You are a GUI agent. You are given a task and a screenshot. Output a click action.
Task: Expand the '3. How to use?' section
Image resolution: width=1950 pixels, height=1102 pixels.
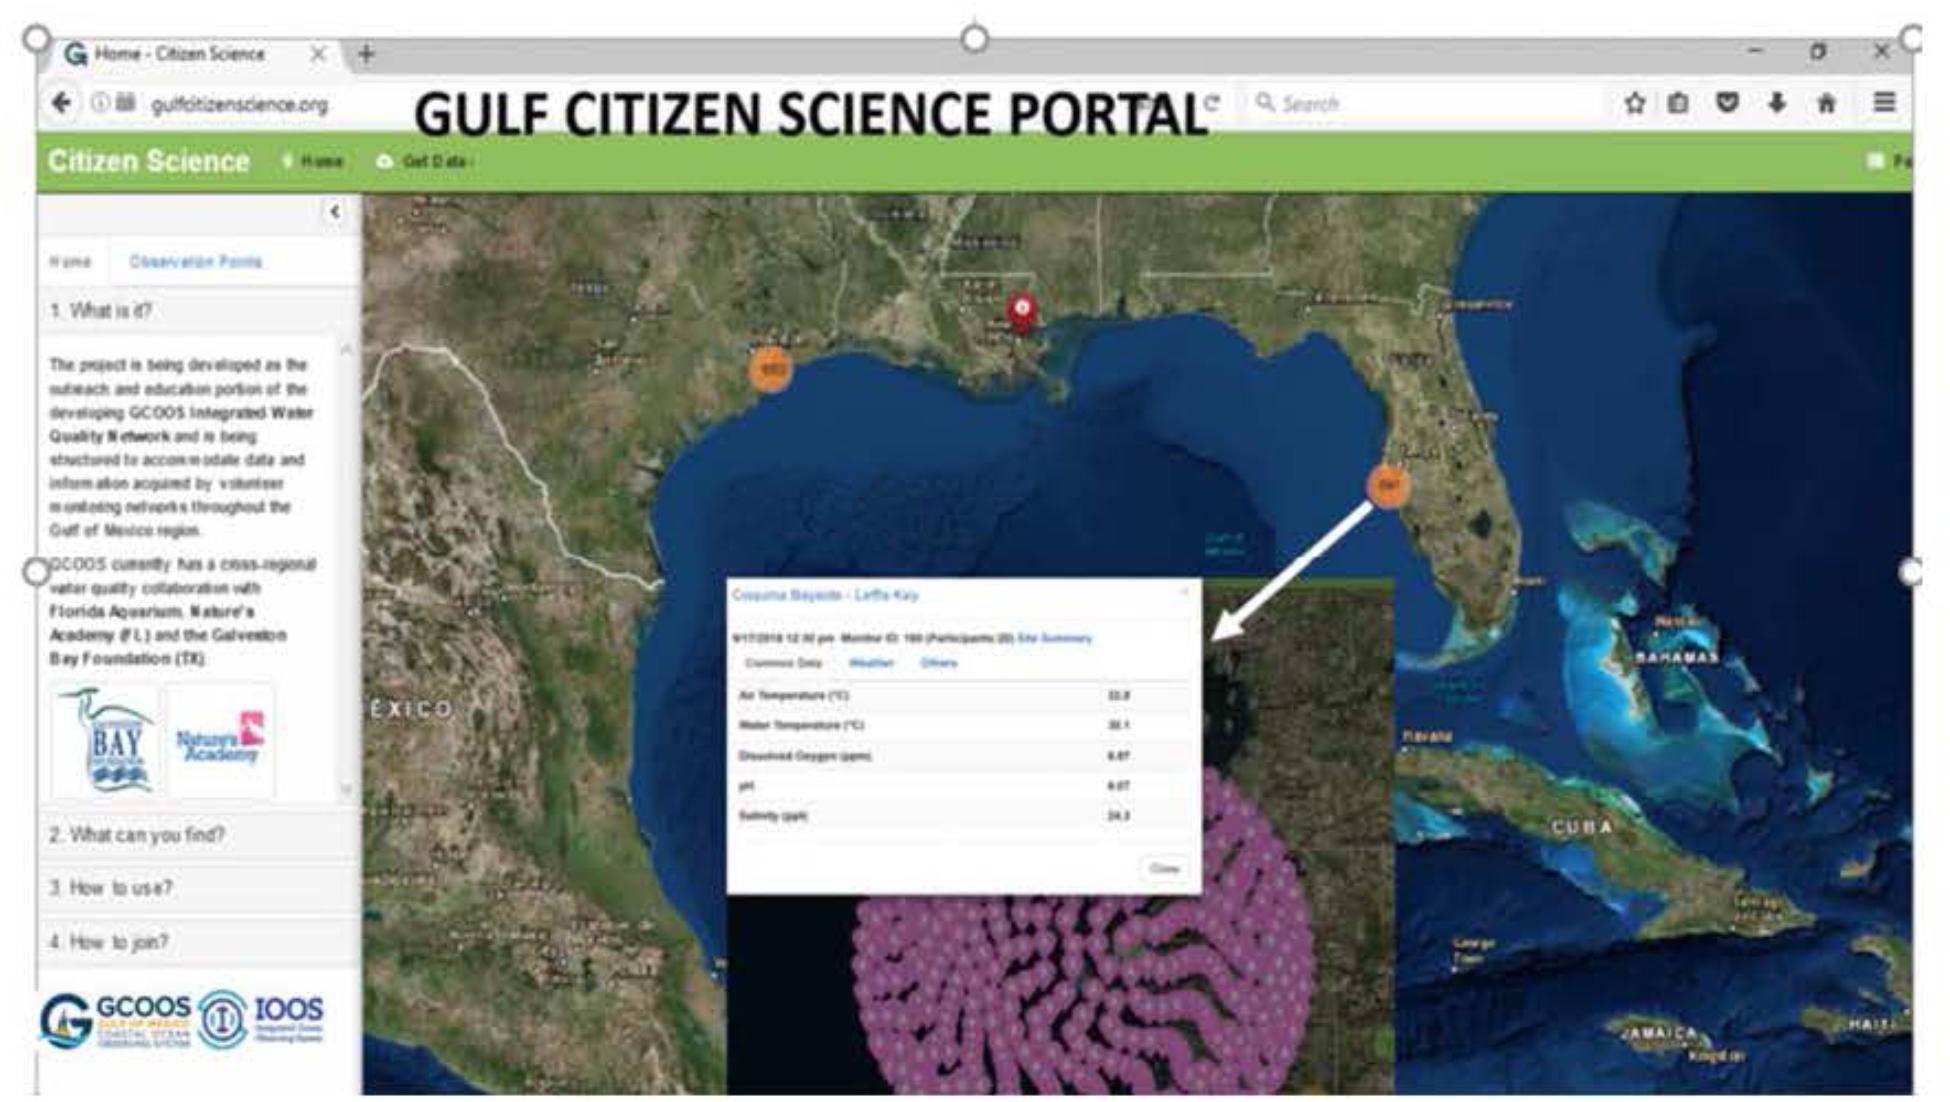click(198, 888)
